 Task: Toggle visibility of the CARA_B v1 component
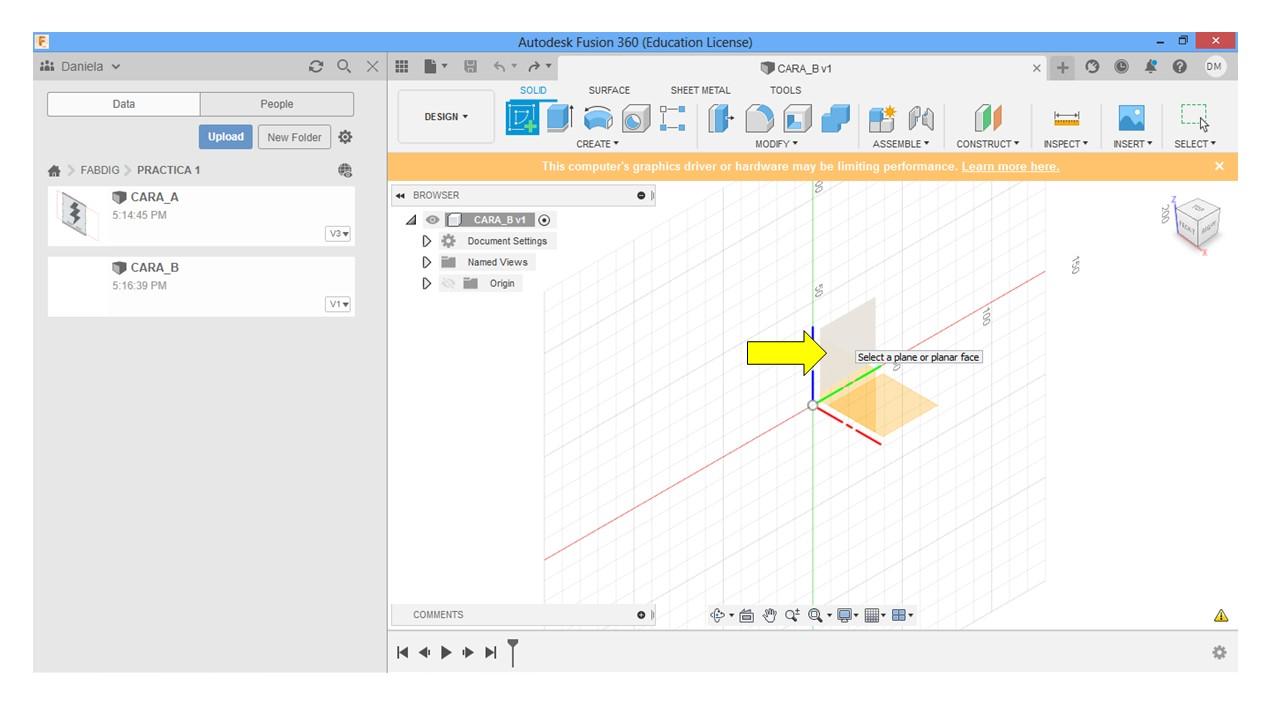pyautogui.click(x=433, y=220)
